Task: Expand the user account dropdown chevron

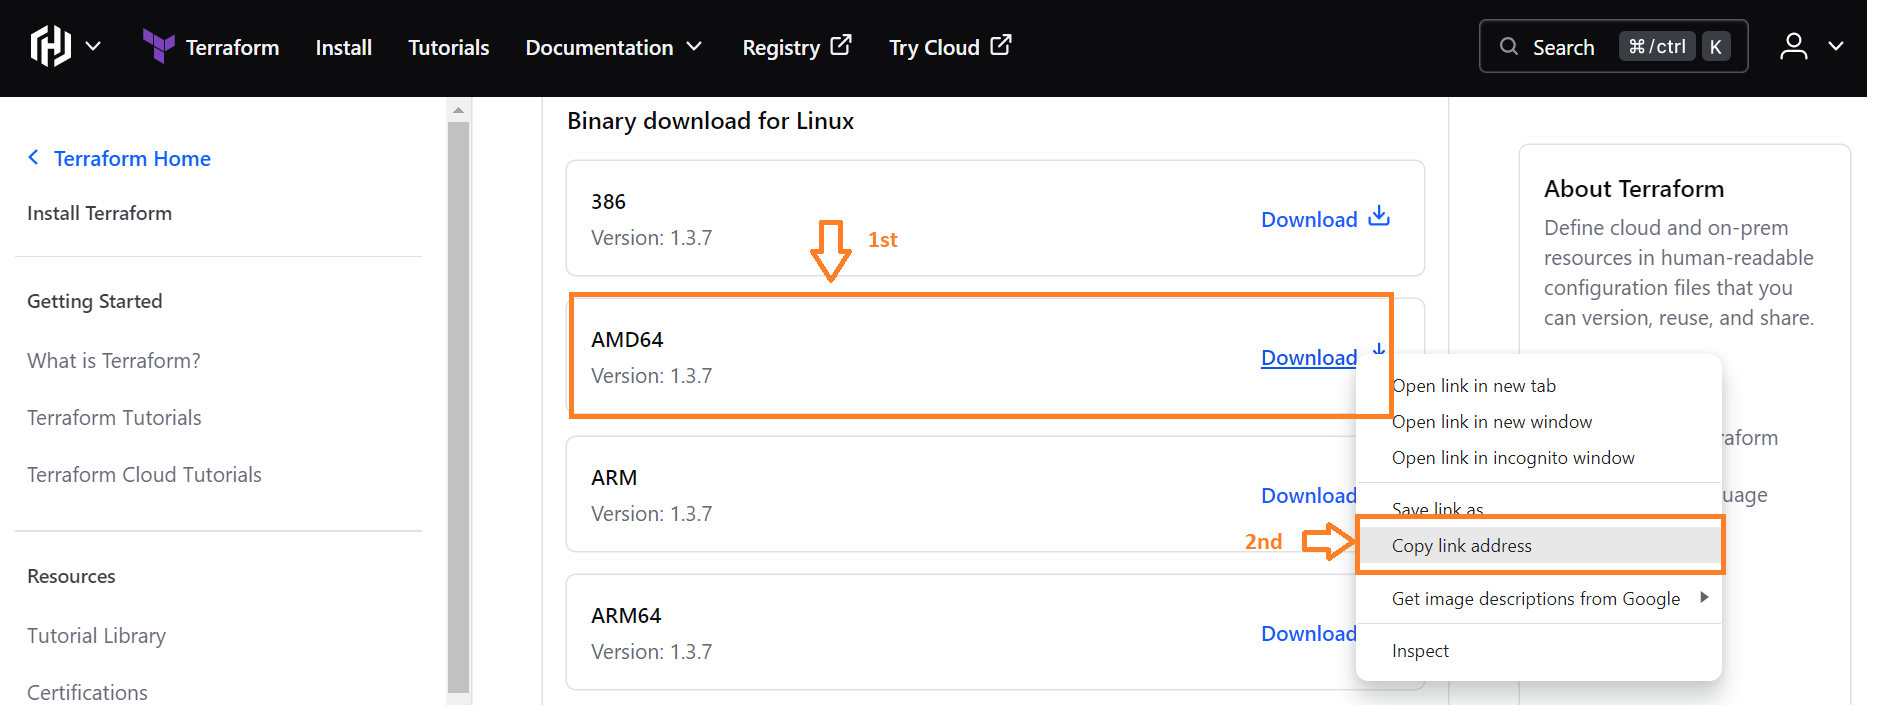Action: point(1836,46)
